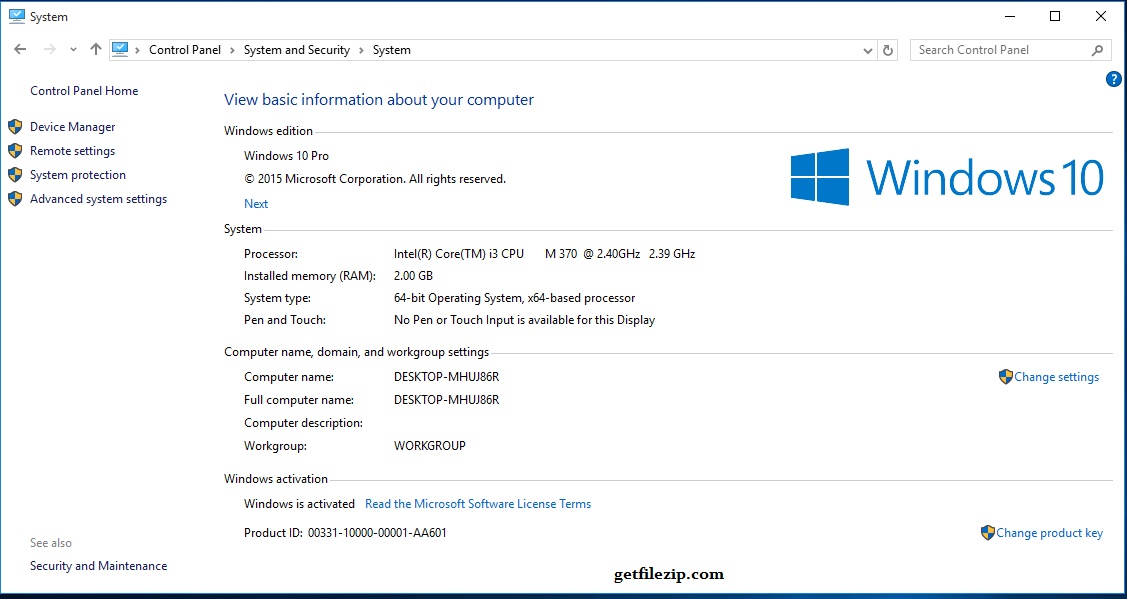1127x599 pixels.
Task: Click the No Pen or Touch Input text
Action: 525,320
